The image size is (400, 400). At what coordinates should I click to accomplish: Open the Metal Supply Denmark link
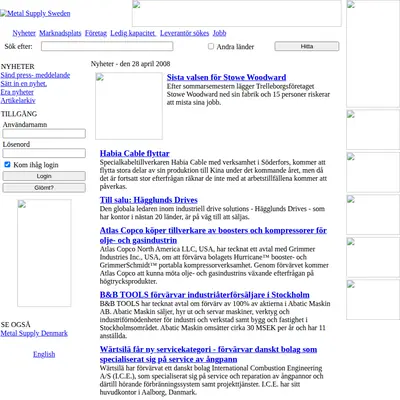point(34,333)
